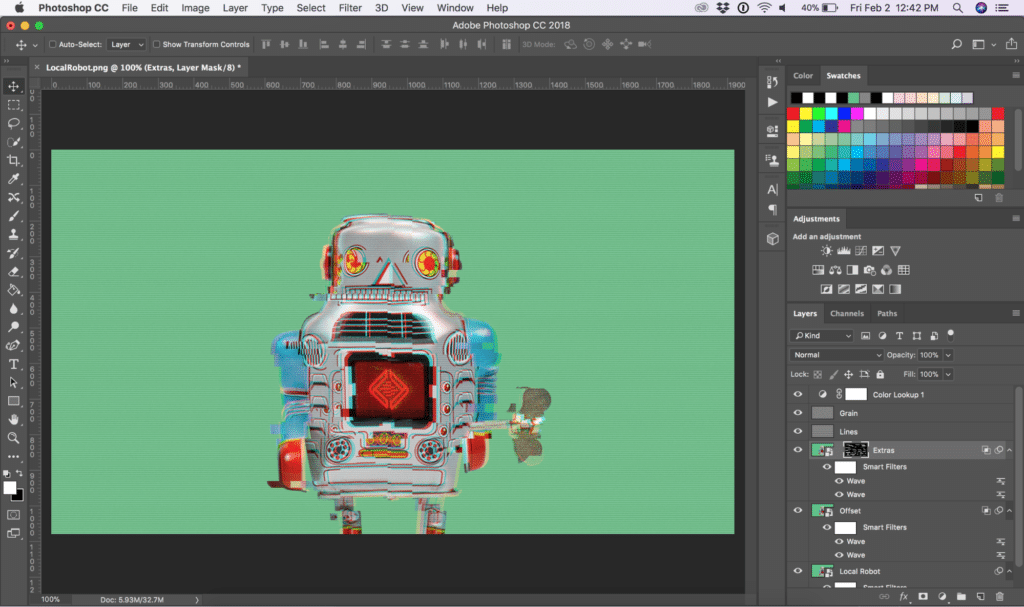Collapse the Extras layer smart filters
Viewport: 1024px width, 607px height.
tap(1009, 451)
